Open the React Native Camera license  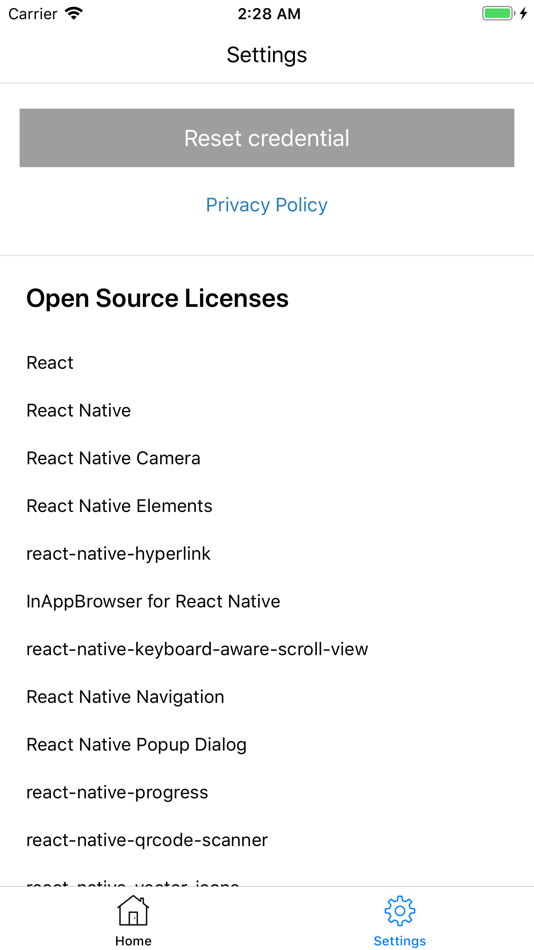(x=113, y=458)
